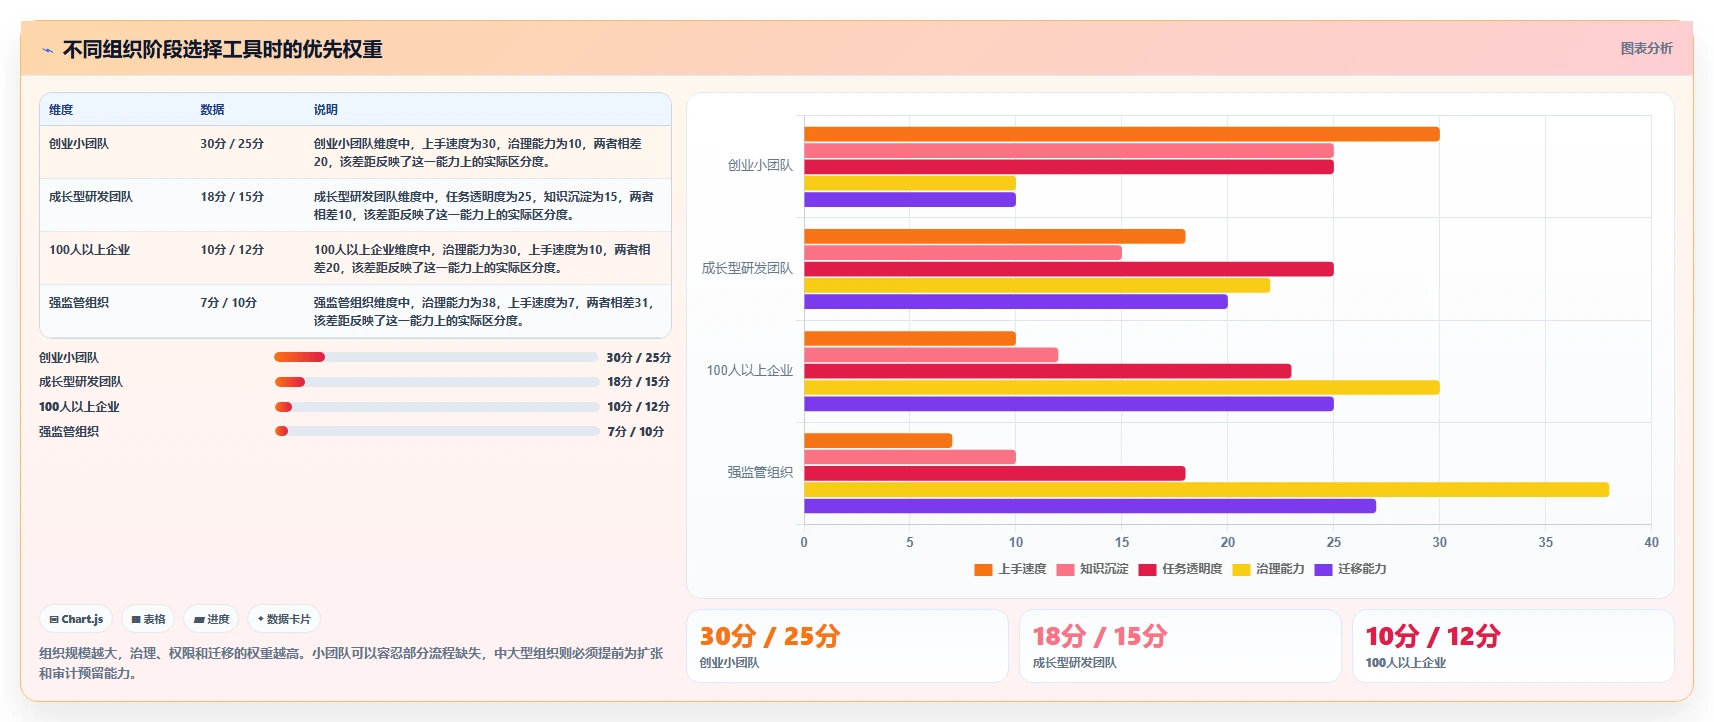The width and height of the screenshot is (1714, 722).
Task: Open the 18分 / 15分 成长型研发团队 stat card
Action: point(1180,646)
